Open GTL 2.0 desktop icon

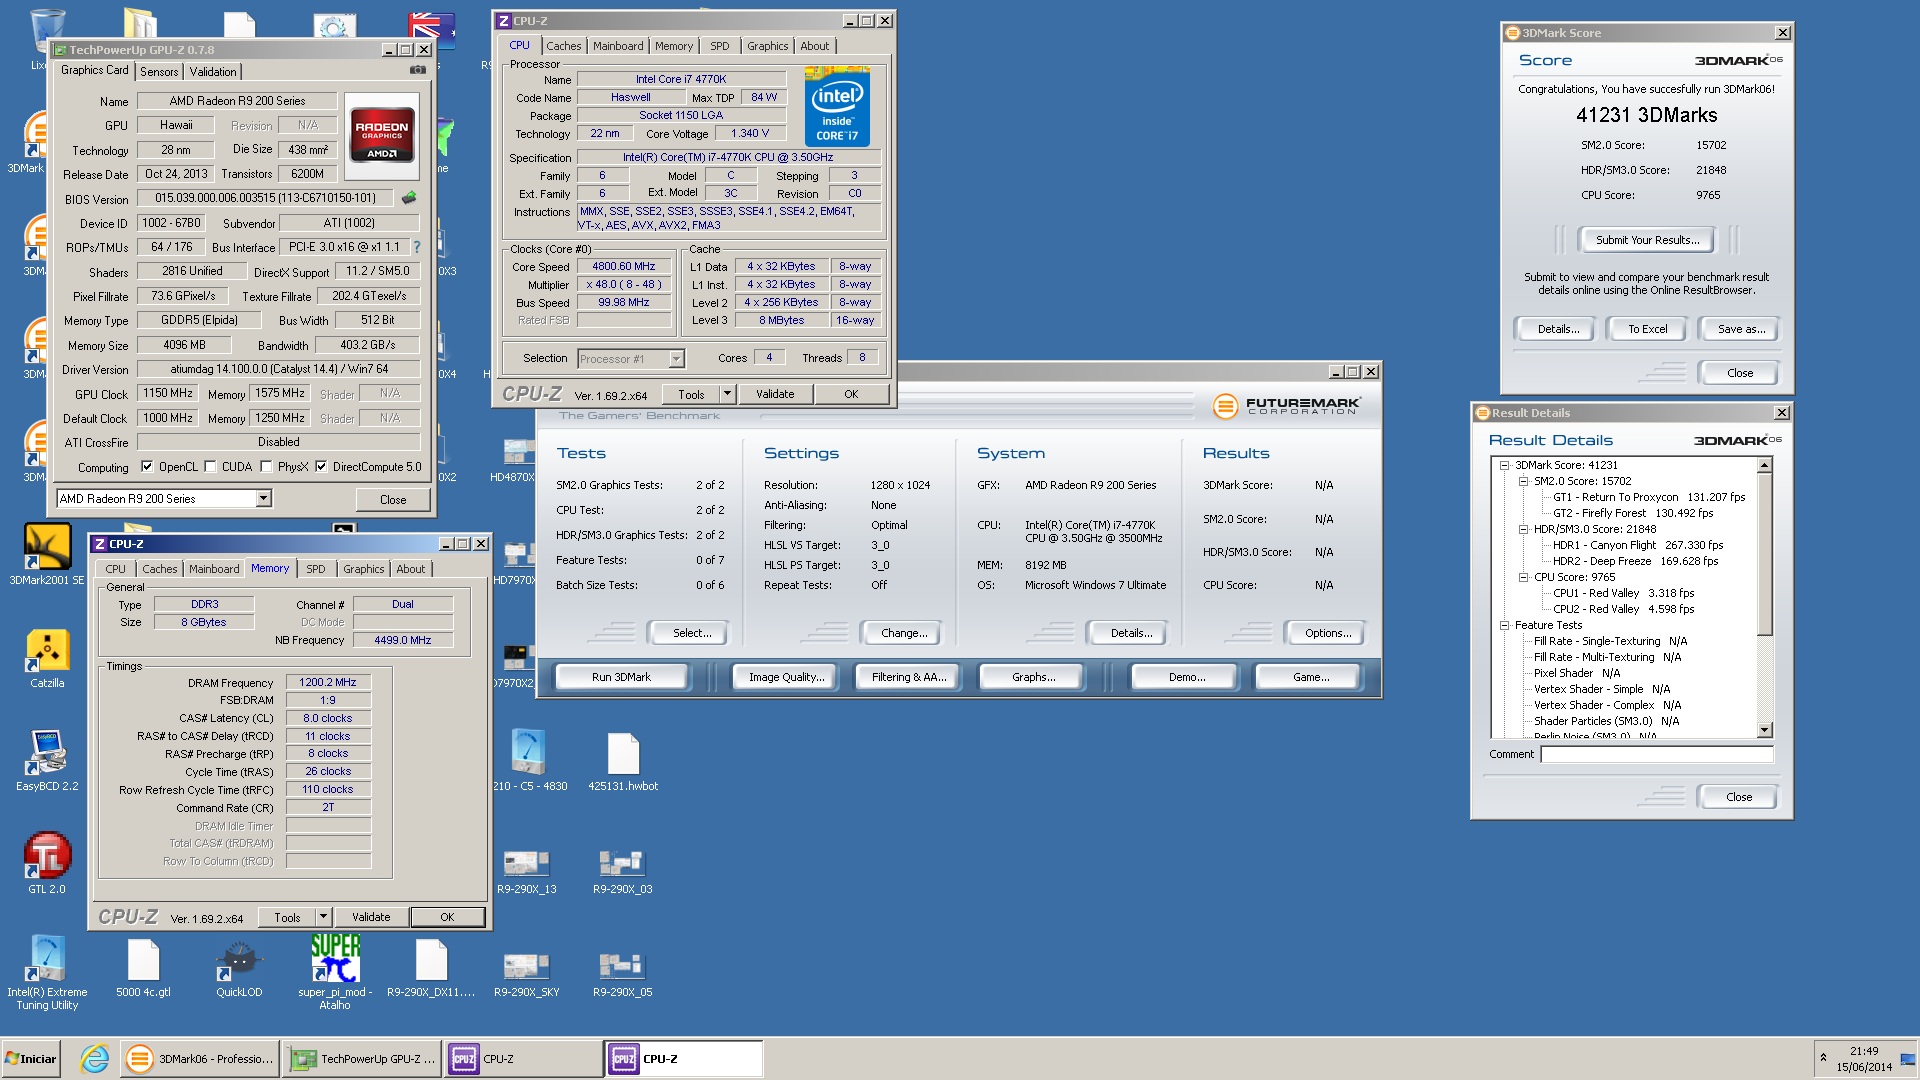tap(47, 863)
